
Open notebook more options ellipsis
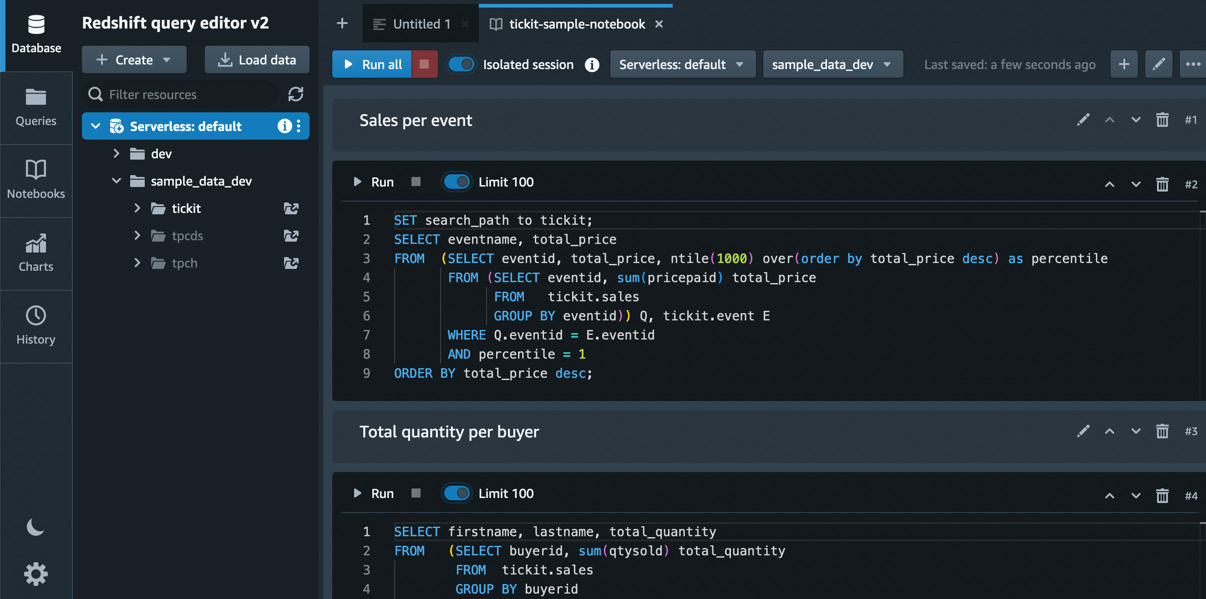tap(1193, 64)
